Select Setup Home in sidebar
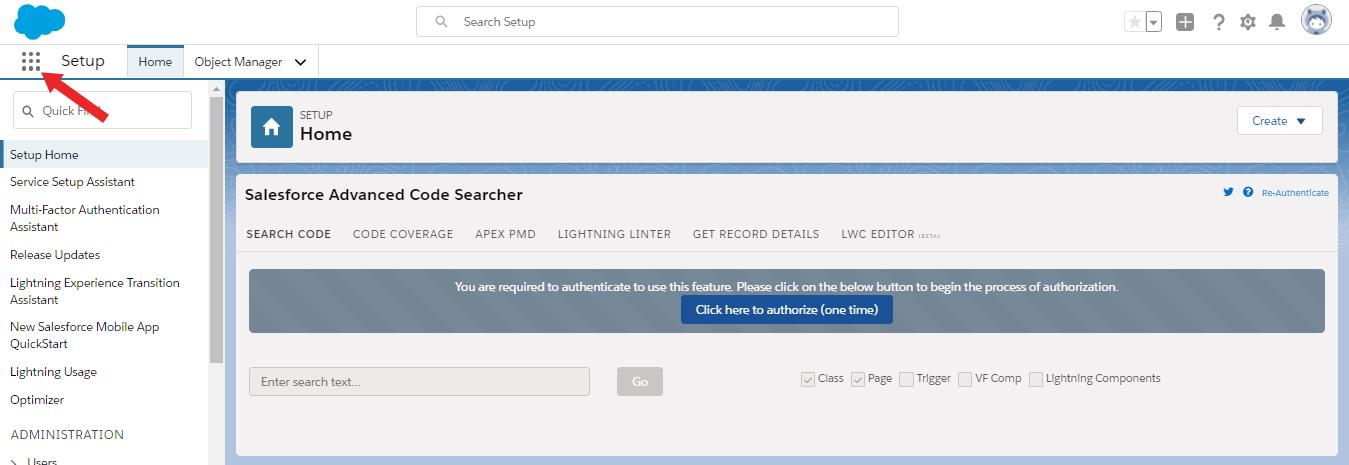The height and width of the screenshot is (465, 1349). pyautogui.click(x=104, y=155)
